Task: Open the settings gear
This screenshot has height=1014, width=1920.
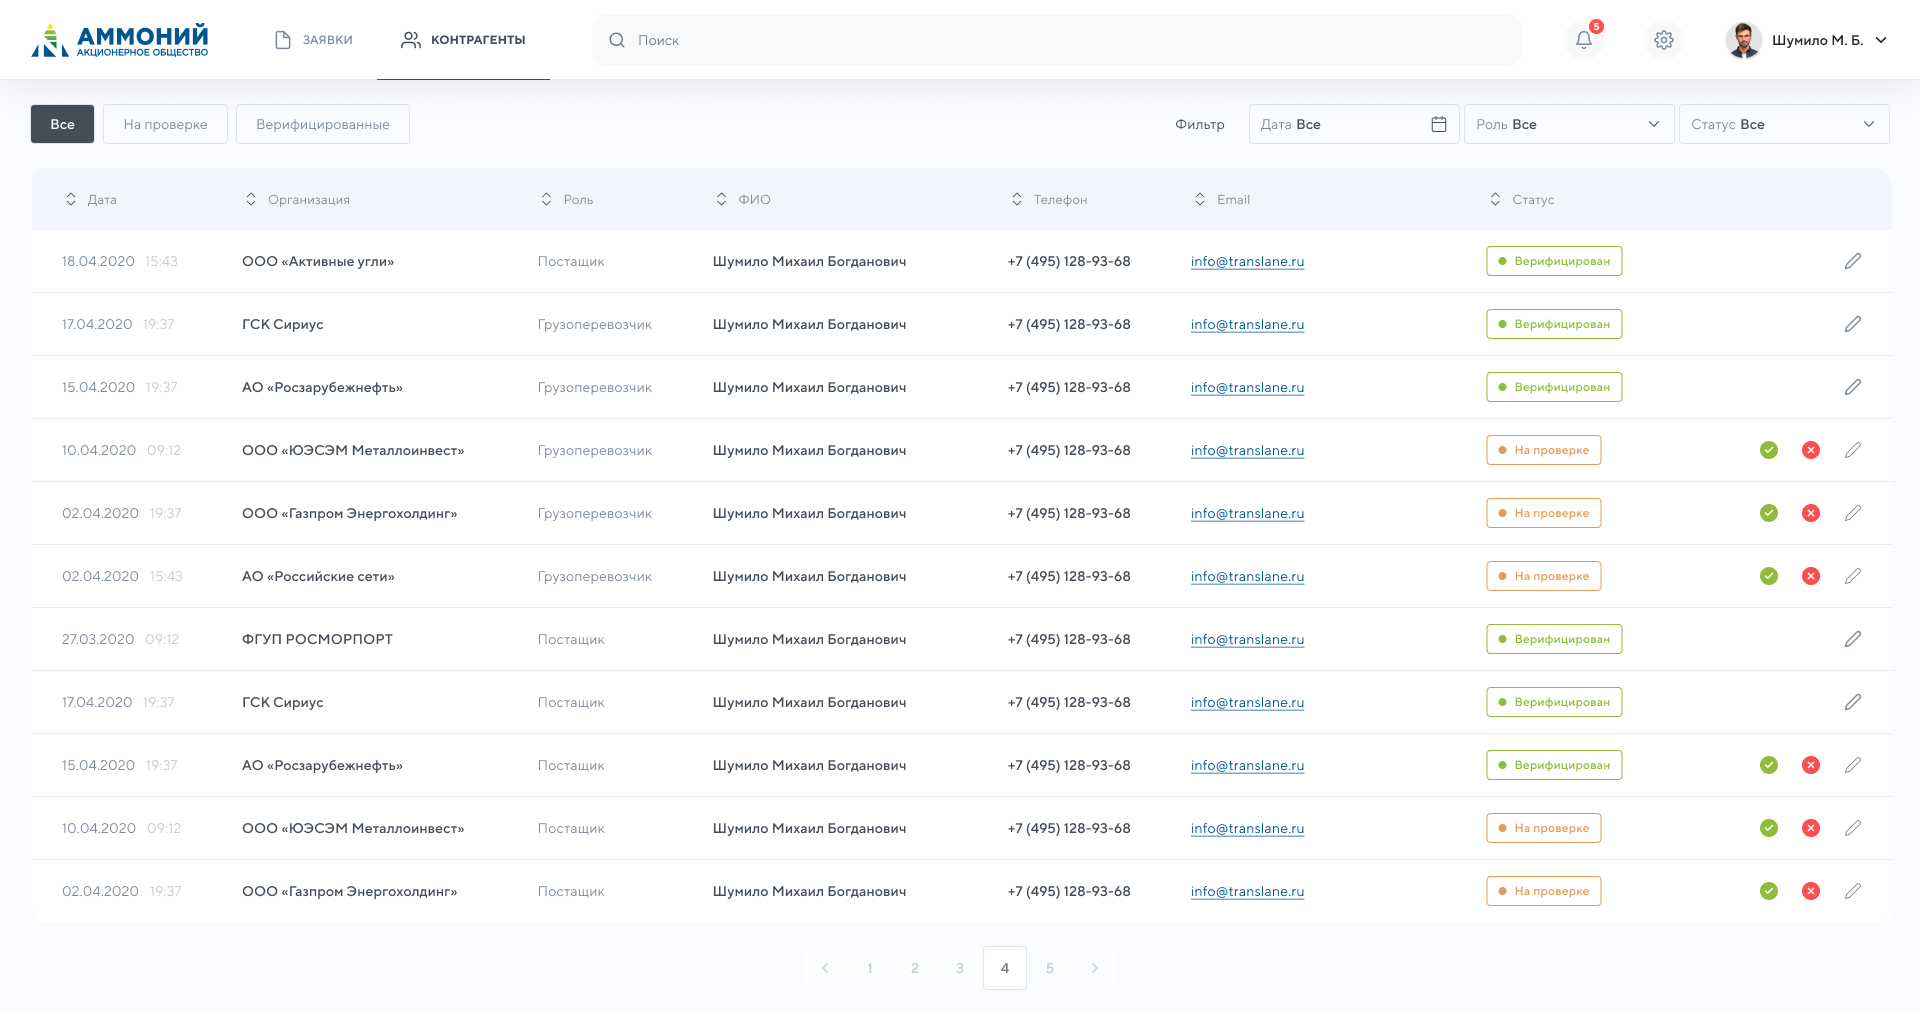Action: (x=1664, y=40)
